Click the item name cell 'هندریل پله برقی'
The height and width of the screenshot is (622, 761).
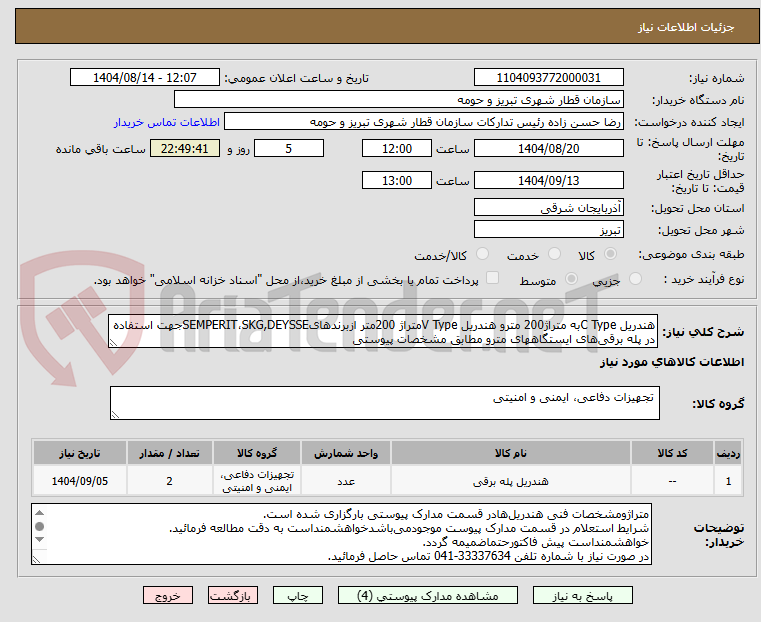511,481
